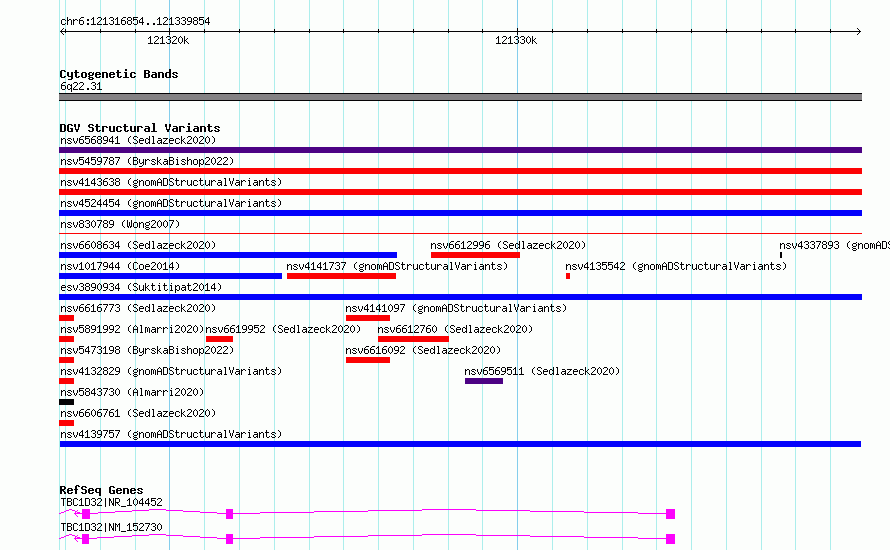890x550 pixels.
Task: Select nsv6612760 (Sedlazeck2020) label
Action: 455,329
